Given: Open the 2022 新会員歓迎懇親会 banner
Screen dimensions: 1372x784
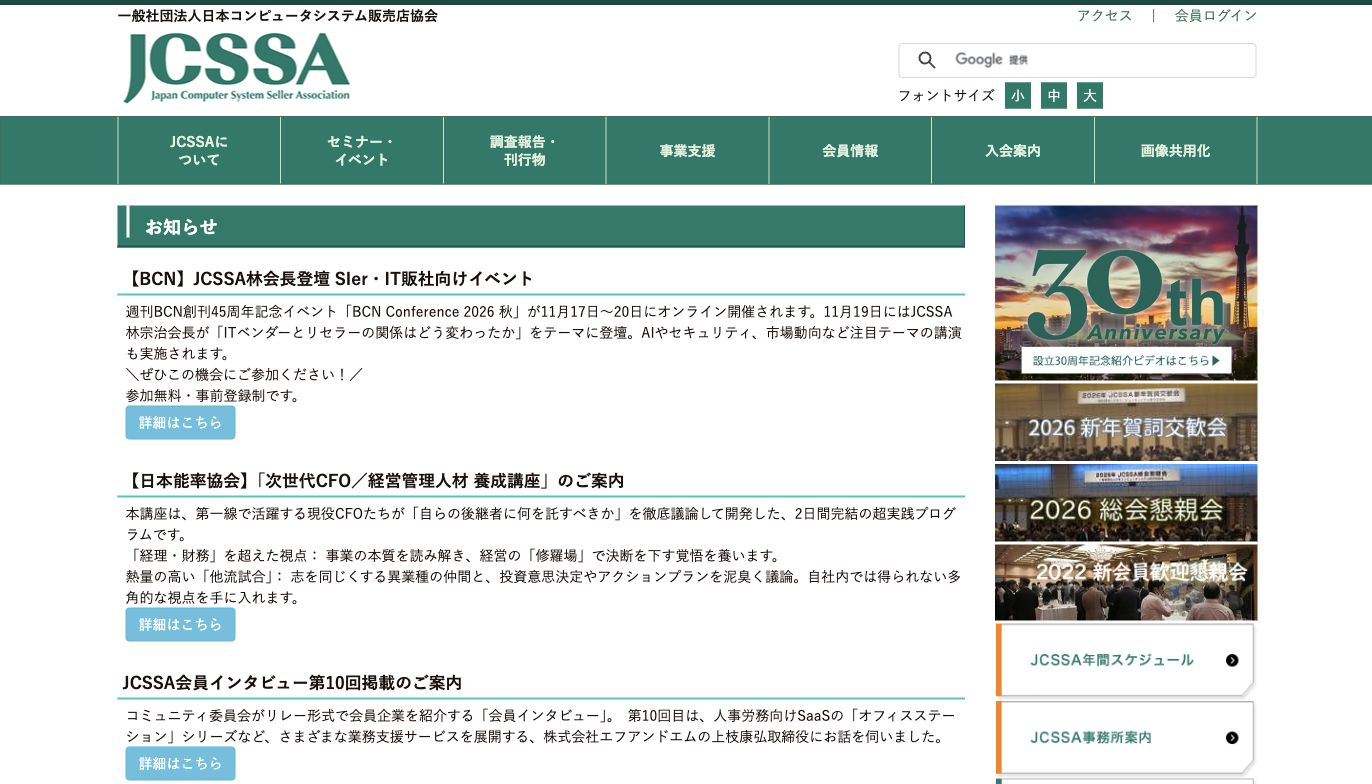Looking at the screenshot, I should [x=1126, y=582].
